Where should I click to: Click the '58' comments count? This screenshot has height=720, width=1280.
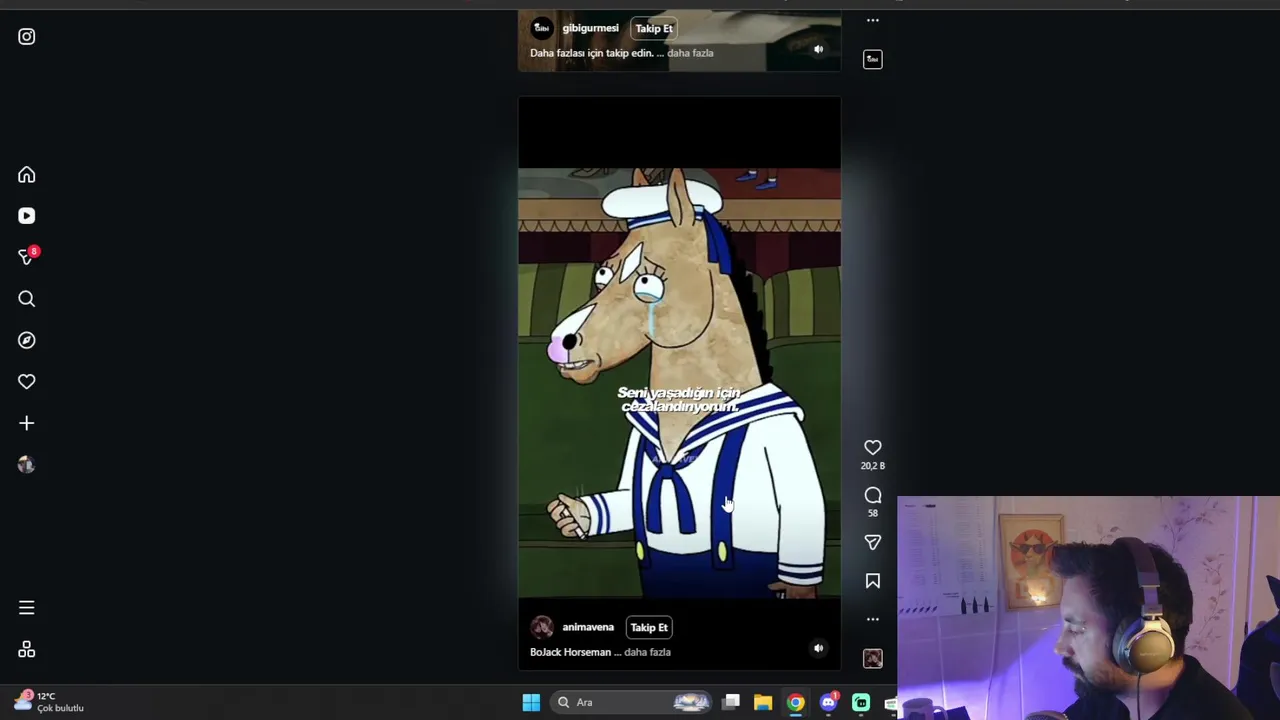(x=873, y=513)
